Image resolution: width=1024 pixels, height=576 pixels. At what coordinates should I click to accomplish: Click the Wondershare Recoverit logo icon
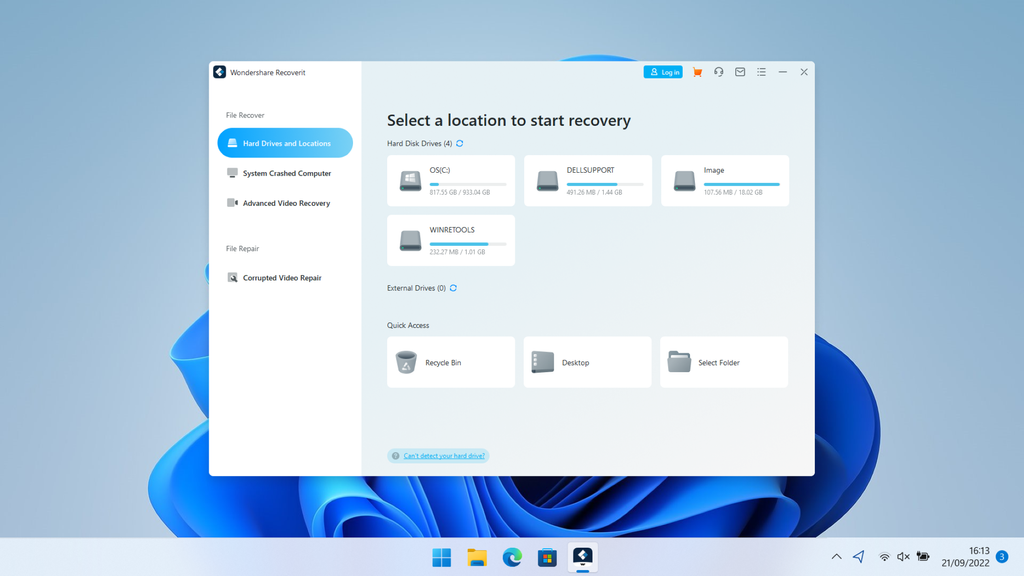[x=220, y=71]
